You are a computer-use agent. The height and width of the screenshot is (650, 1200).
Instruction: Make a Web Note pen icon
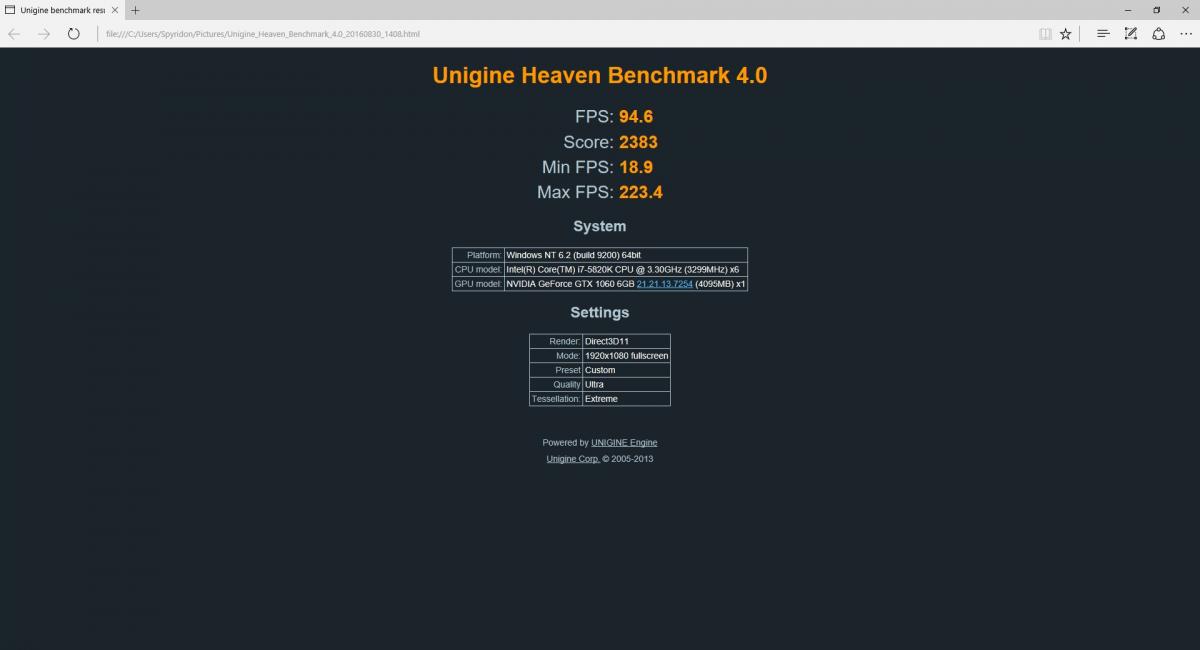[1131, 34]
